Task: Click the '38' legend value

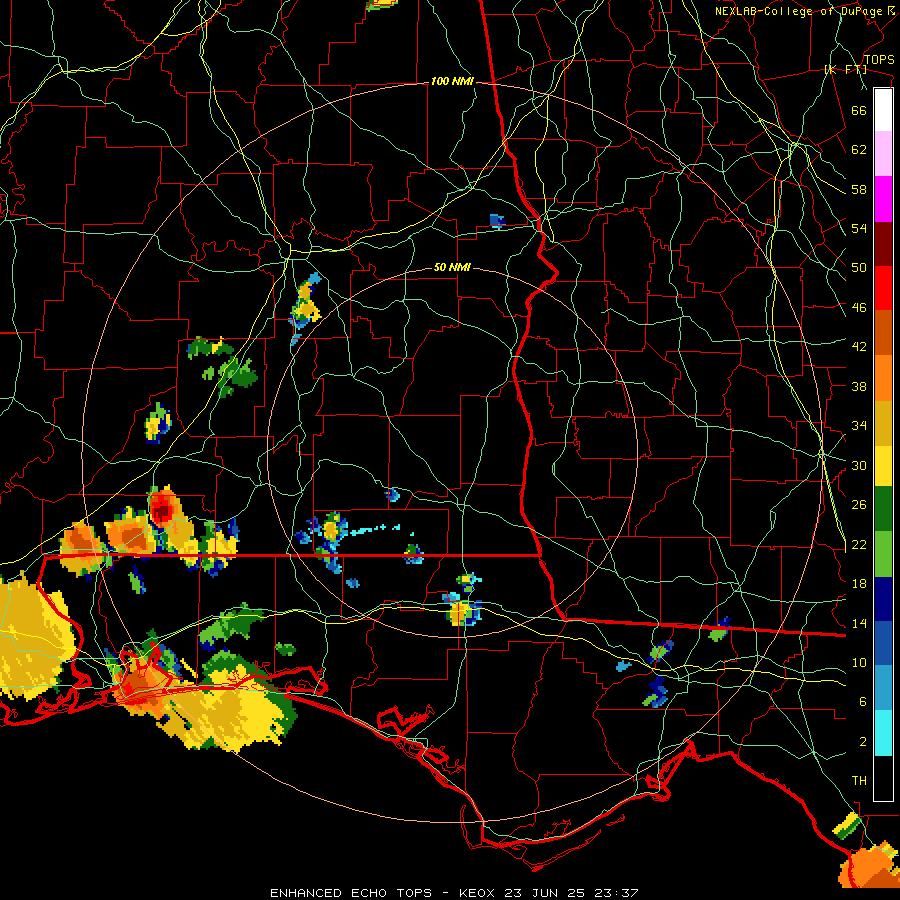Action: (x=859, y=386)
